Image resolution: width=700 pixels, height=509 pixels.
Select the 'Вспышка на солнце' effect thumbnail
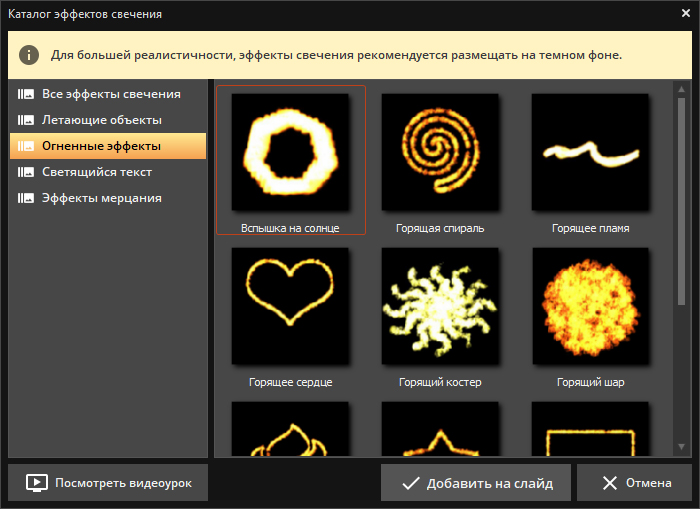tap(290, 152)
